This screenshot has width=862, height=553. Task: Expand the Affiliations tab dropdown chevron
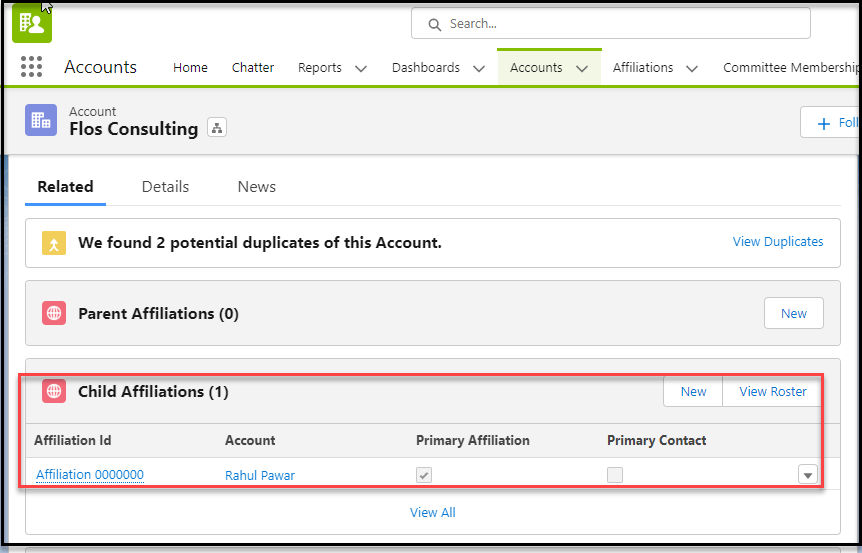692,68
